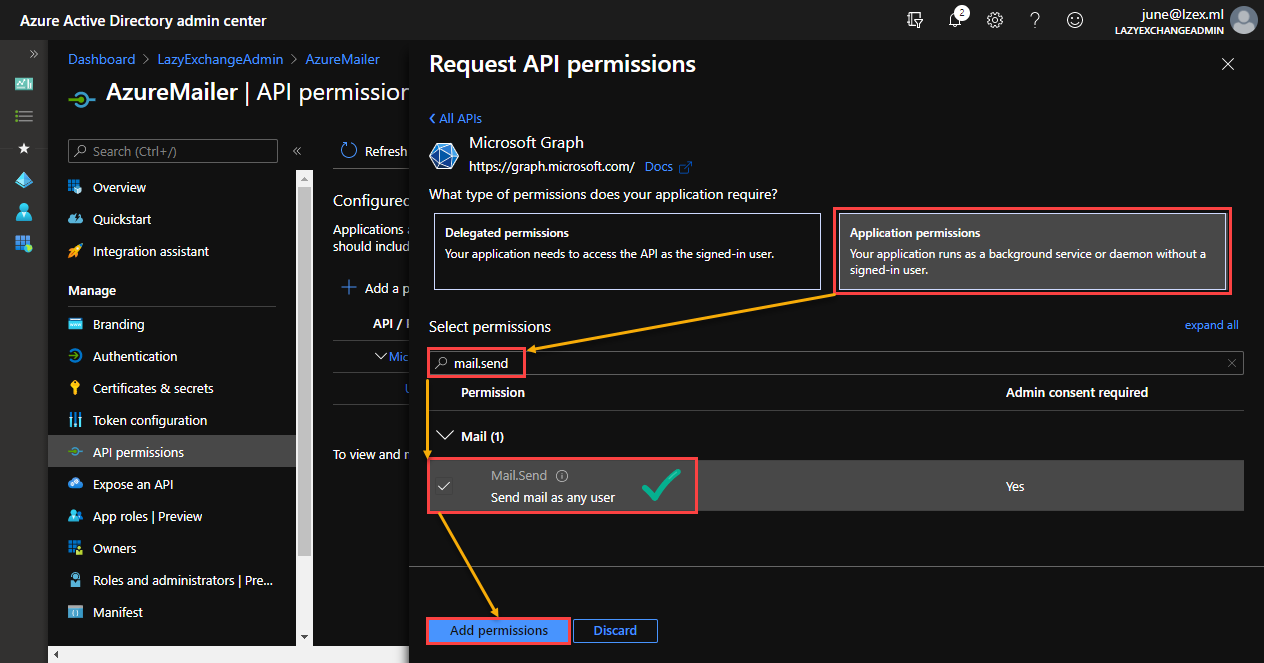Open the Overview menu item
This screenshot has width=1264, height=663.
172,187
